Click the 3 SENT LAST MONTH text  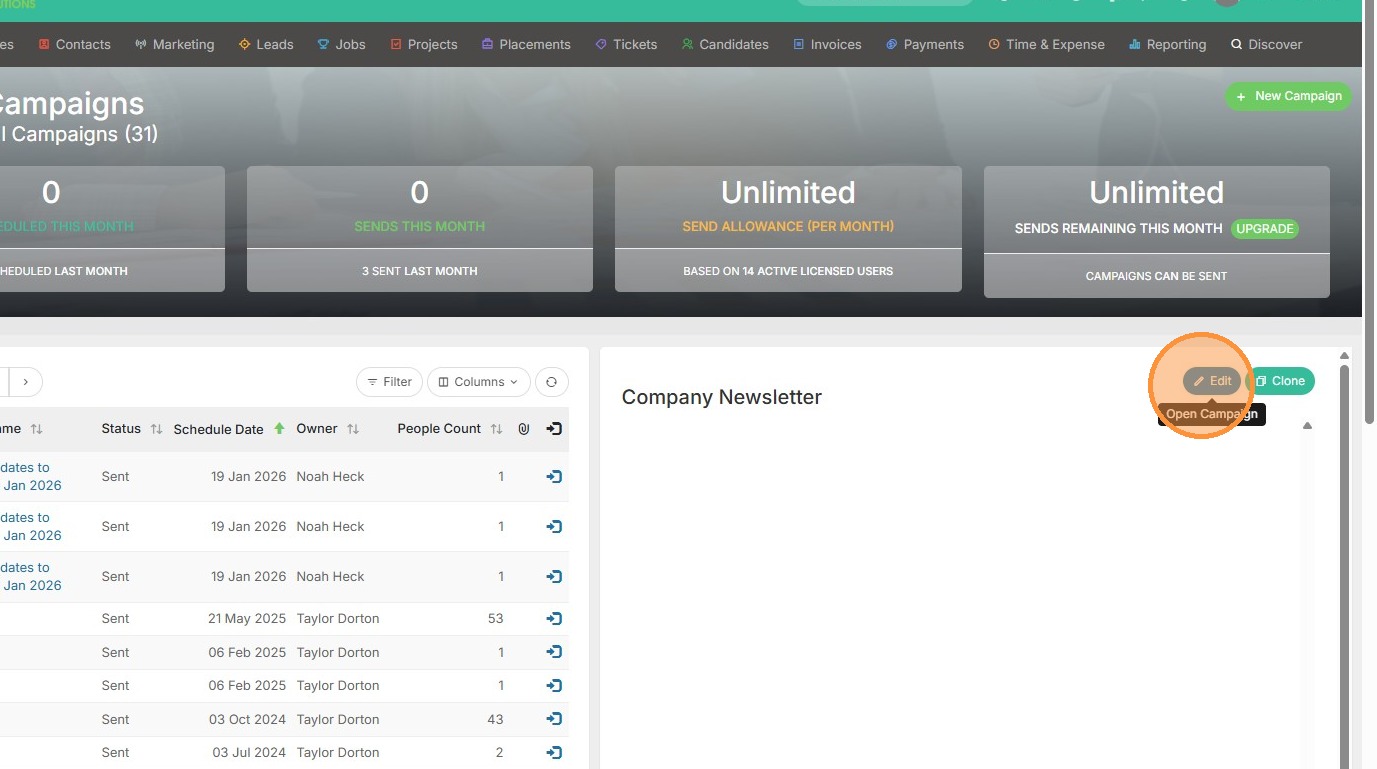(420, 271)
